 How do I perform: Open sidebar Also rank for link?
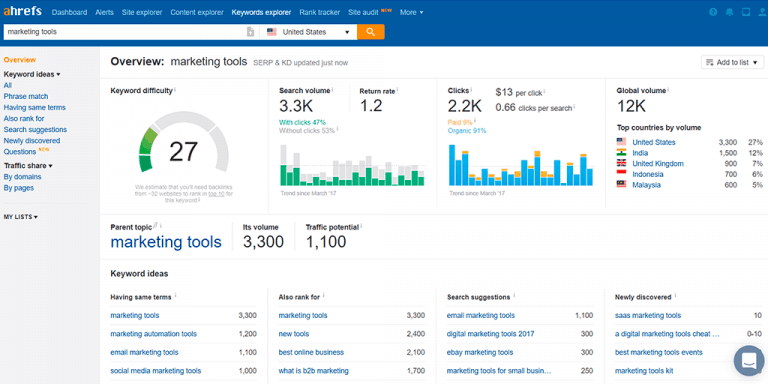[x=24, y=119]
